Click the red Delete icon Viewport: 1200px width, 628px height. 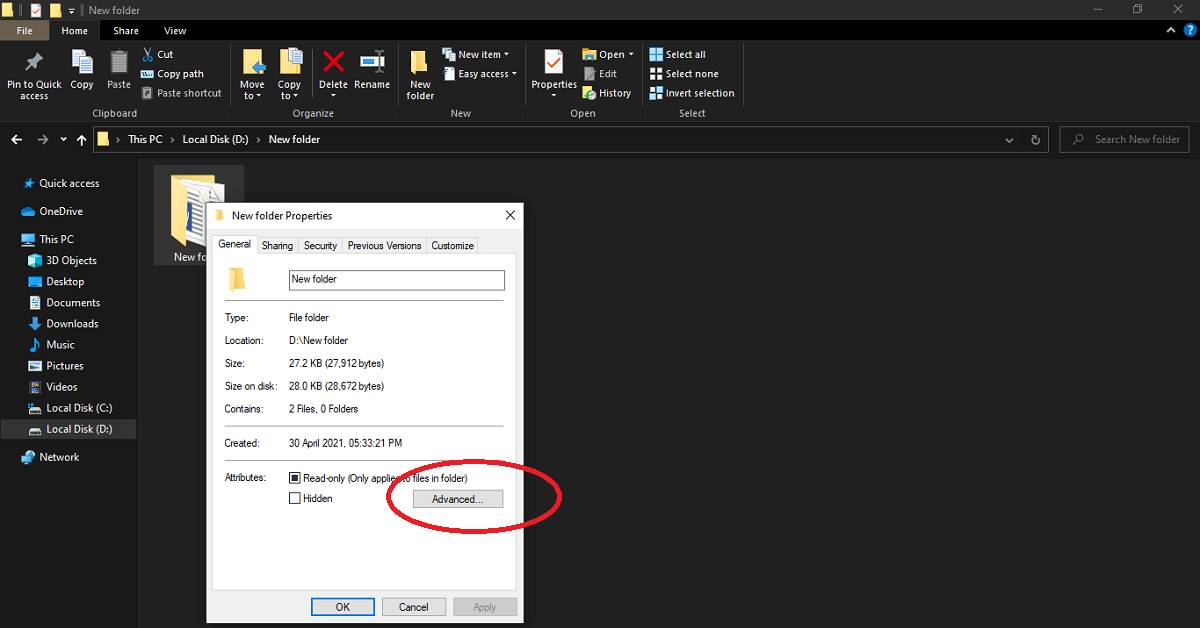coord(333,63)
